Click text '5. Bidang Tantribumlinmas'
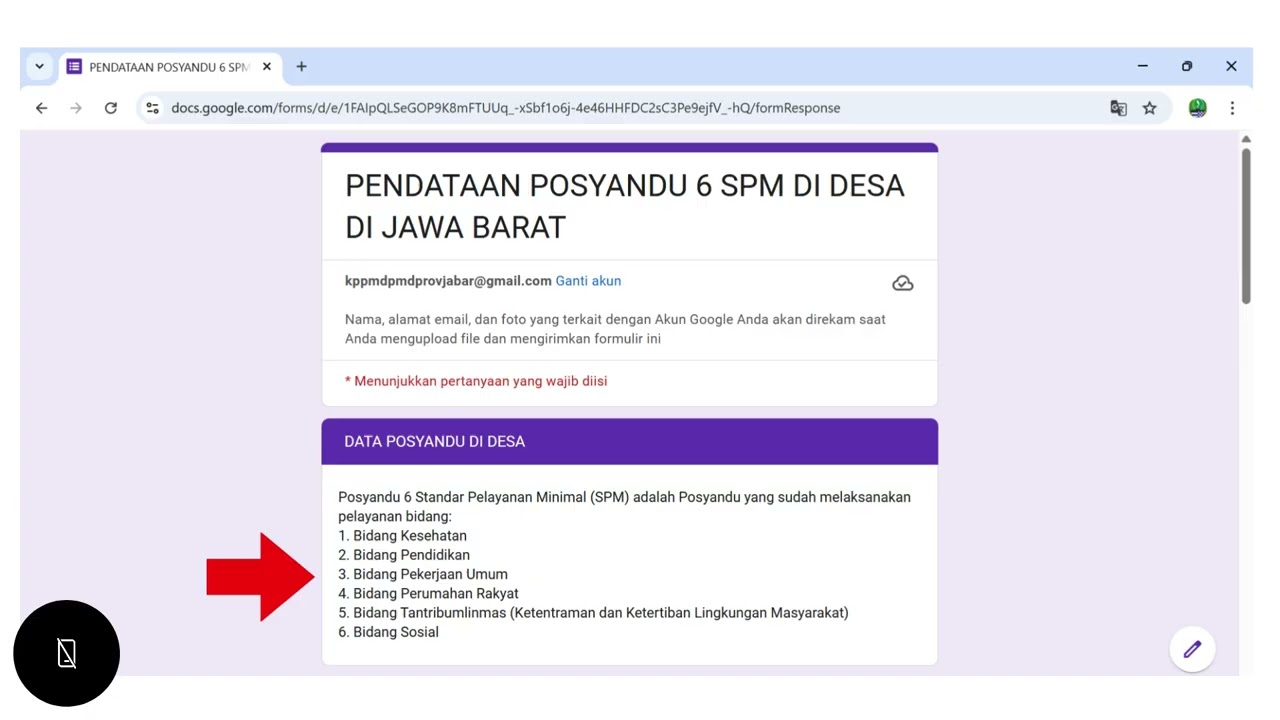The image size is (1280, 720). pos(422,613)
